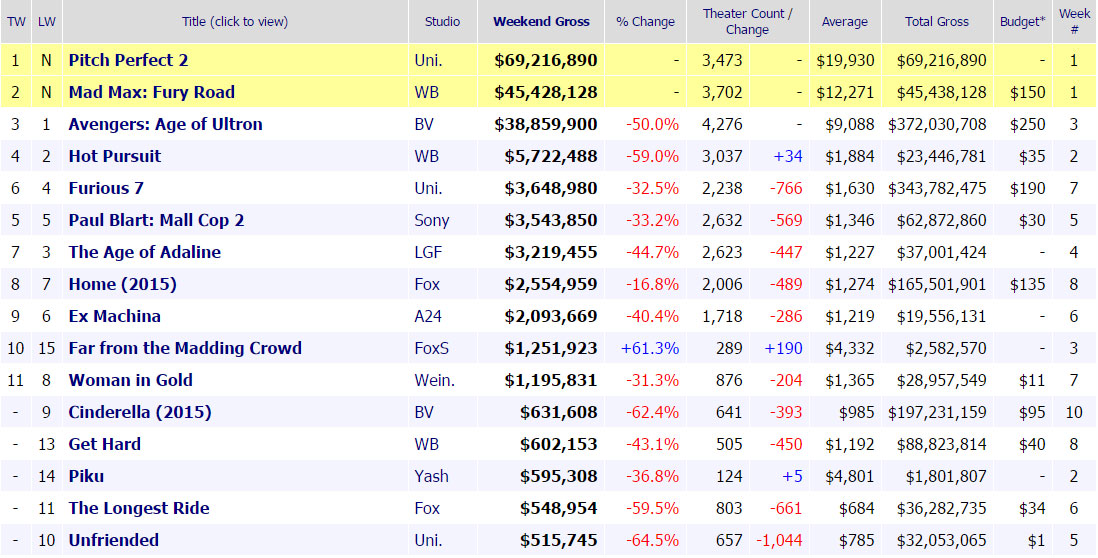Image resolution: width=1098 pixels, height=558 pixels.
Task: Open the Furious 7 title link
Action: [x=106, y=188]
